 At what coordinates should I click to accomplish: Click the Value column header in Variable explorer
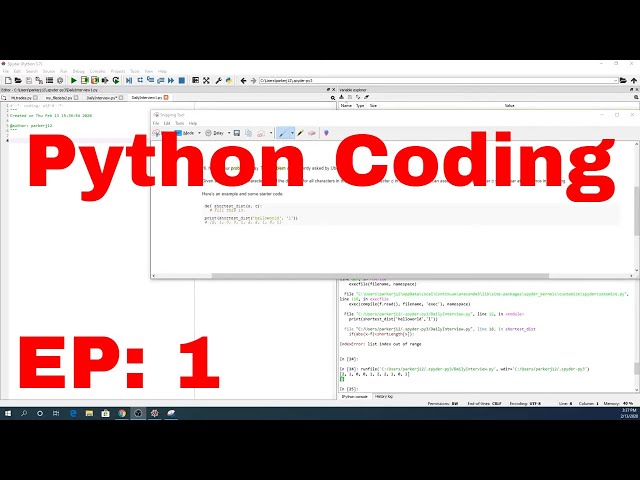point(509,105)
